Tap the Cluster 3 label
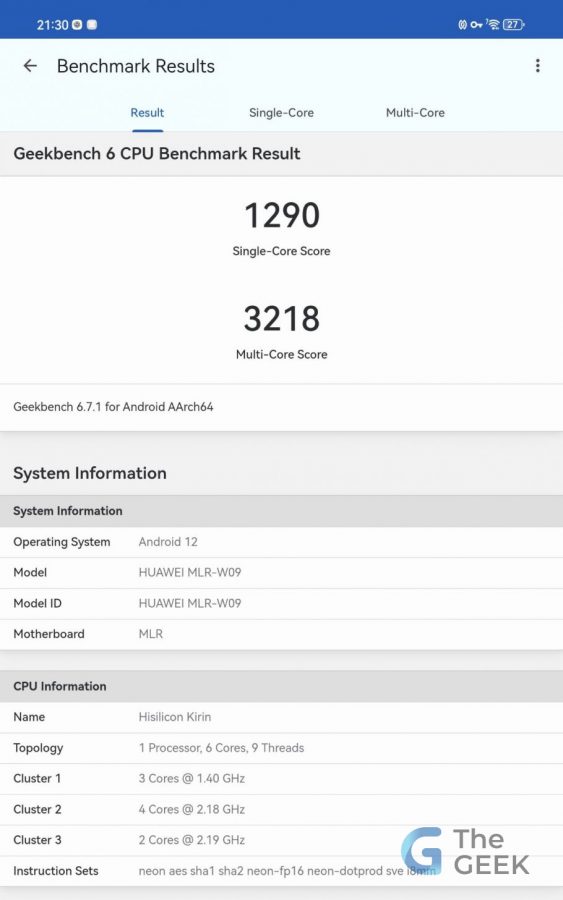This screenshot has height=900, width=563. pyautogui.click(x=37, y=840)
